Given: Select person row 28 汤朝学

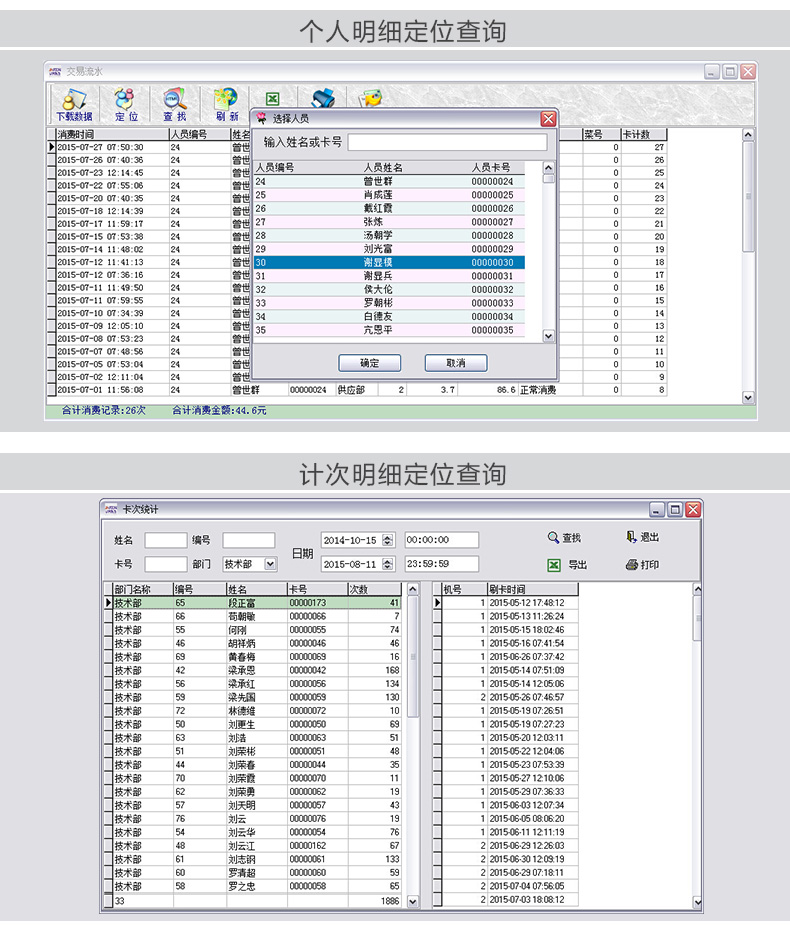Looking at the screenshot, I should (390, 235).
